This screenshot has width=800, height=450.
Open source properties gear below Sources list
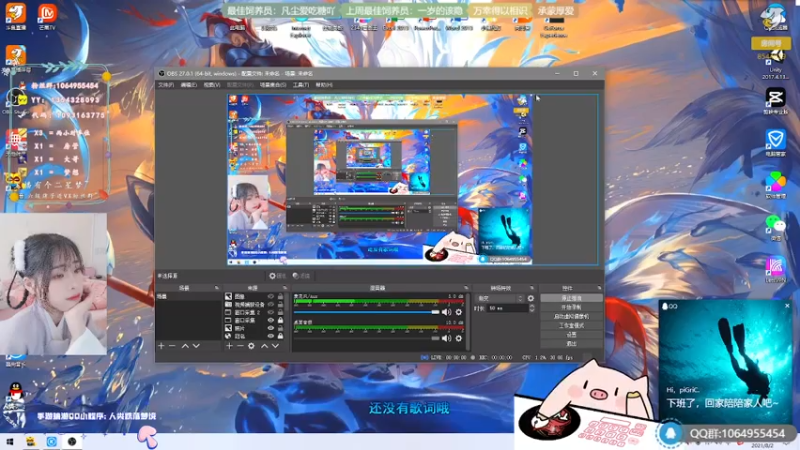(251, 346)
